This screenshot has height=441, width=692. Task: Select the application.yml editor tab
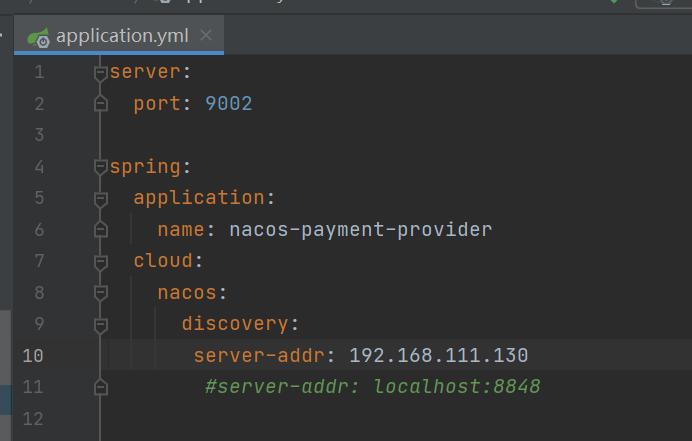(x=119, y=35)
